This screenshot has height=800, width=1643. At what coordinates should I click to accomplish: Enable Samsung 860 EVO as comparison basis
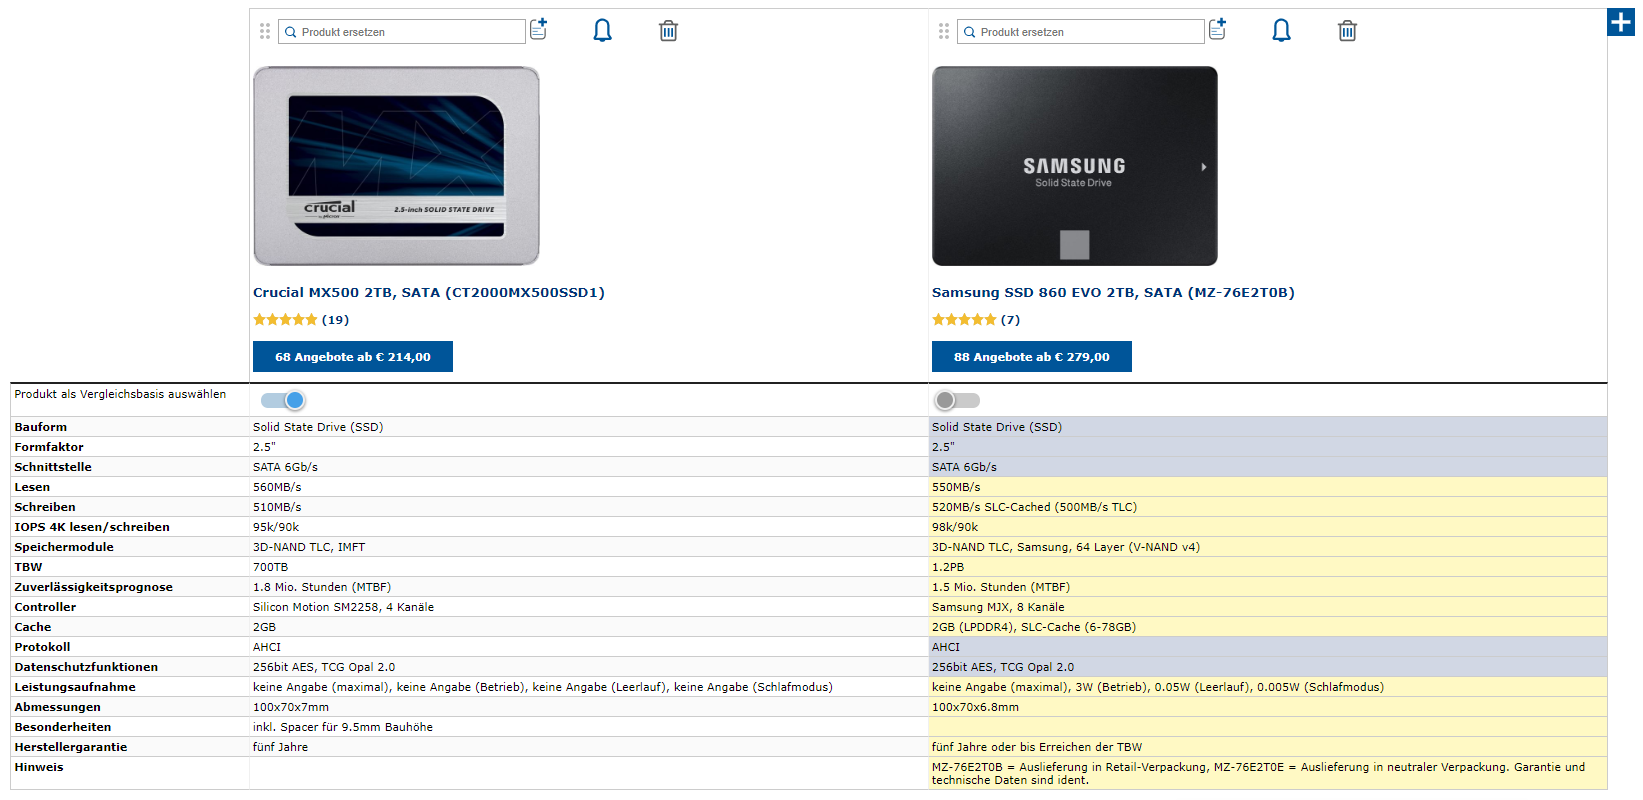point(957,400)
